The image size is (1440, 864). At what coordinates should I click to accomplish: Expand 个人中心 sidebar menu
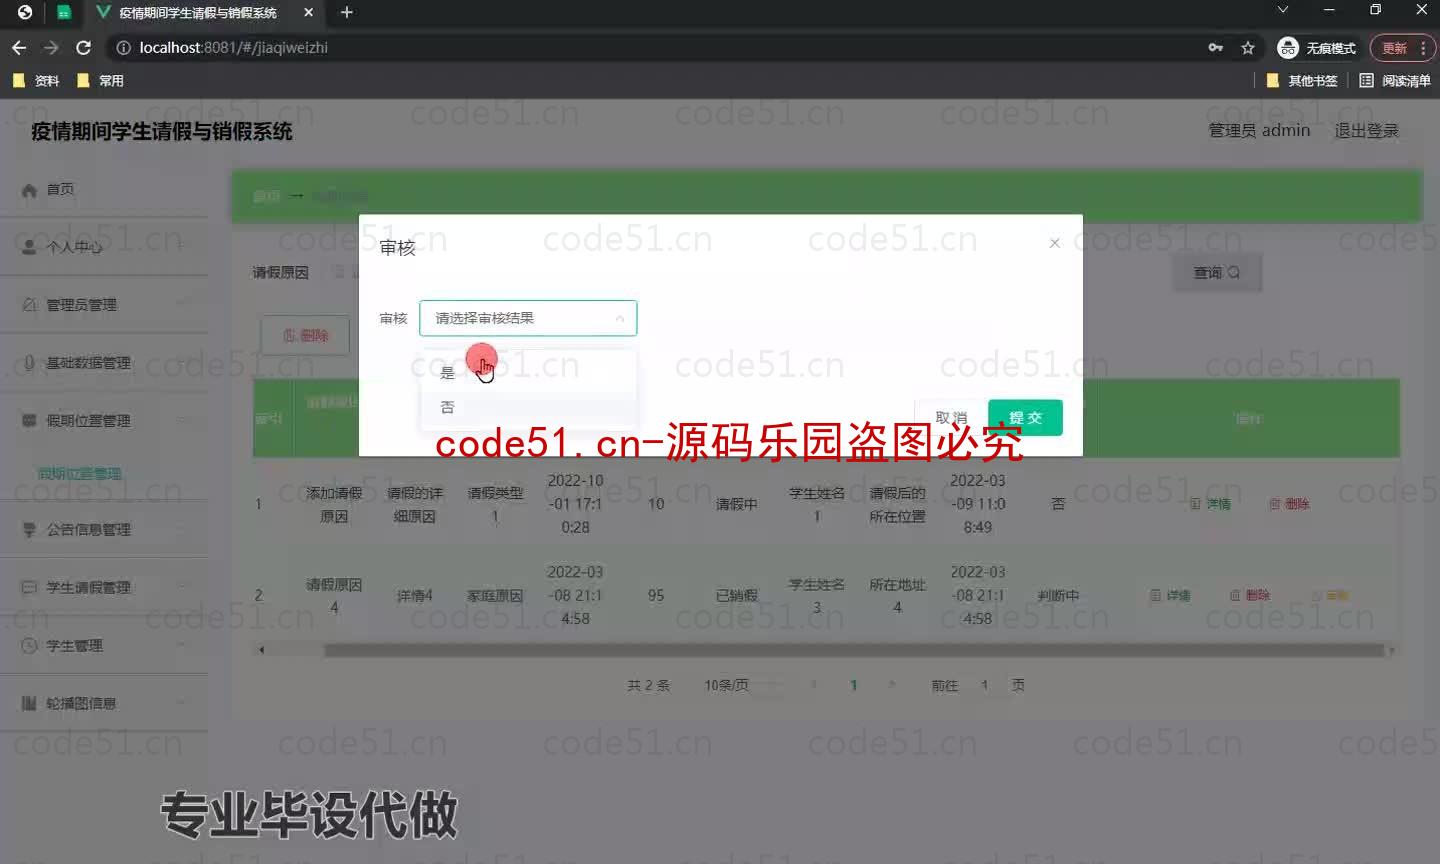(104, 247)
